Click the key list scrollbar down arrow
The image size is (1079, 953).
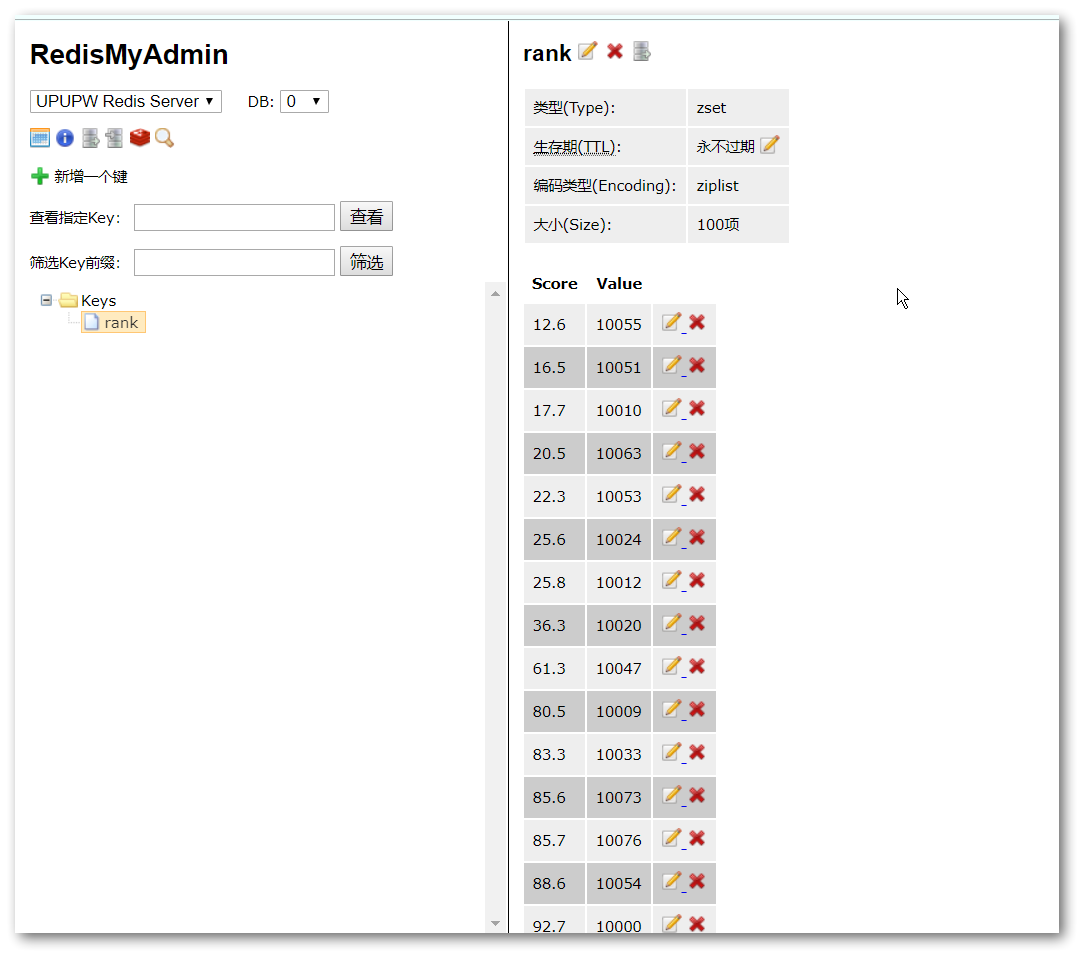coord(495,923)
